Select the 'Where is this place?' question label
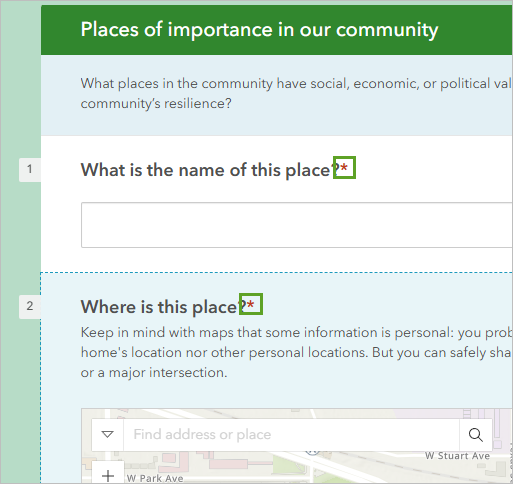Image resolution: width=513 pixels, height=484 pixels. click(x=163, y=307)
